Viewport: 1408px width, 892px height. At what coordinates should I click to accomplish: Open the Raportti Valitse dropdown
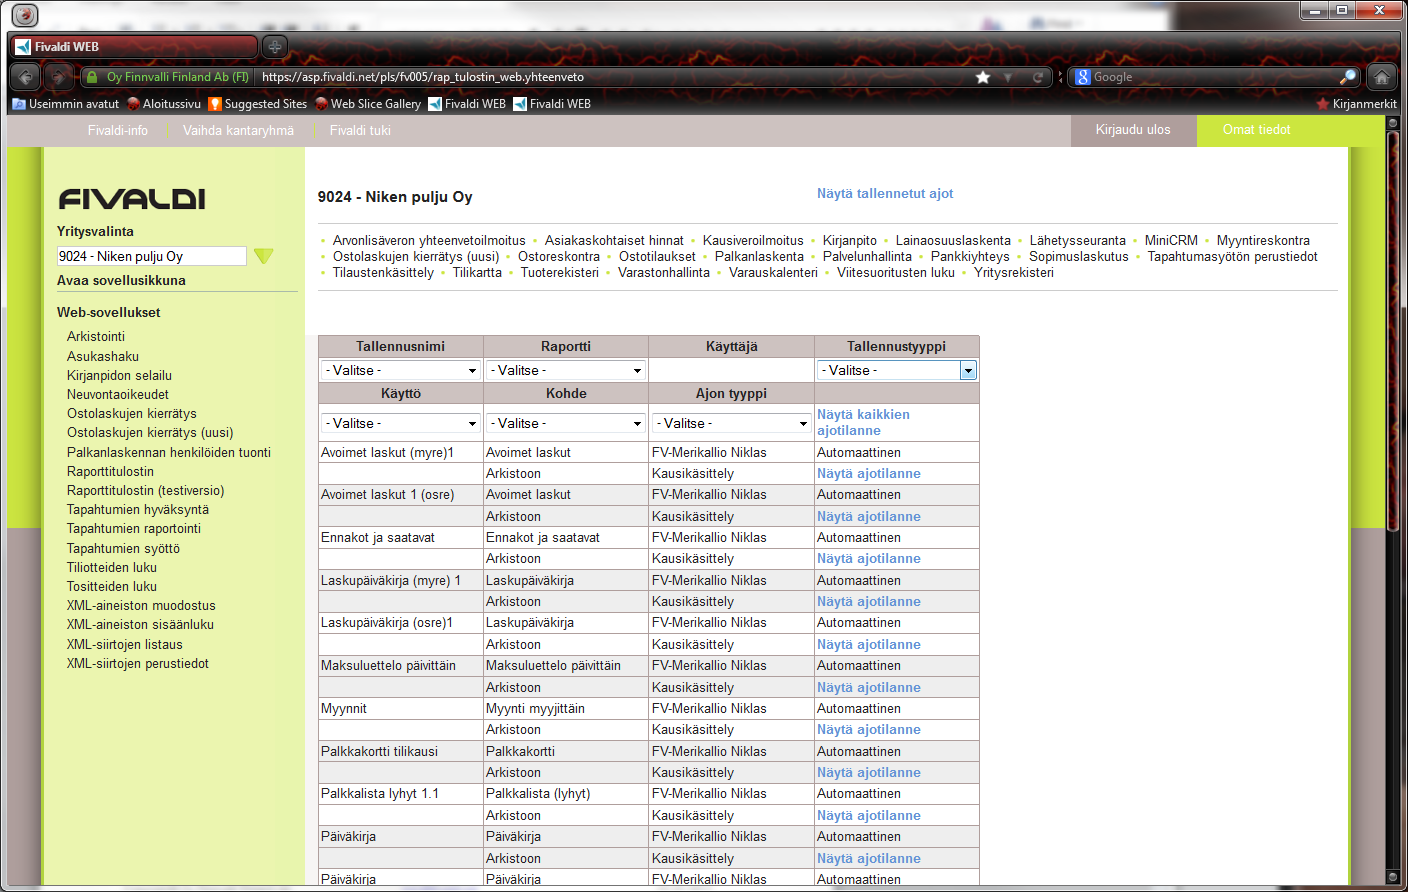coord(566,370)
